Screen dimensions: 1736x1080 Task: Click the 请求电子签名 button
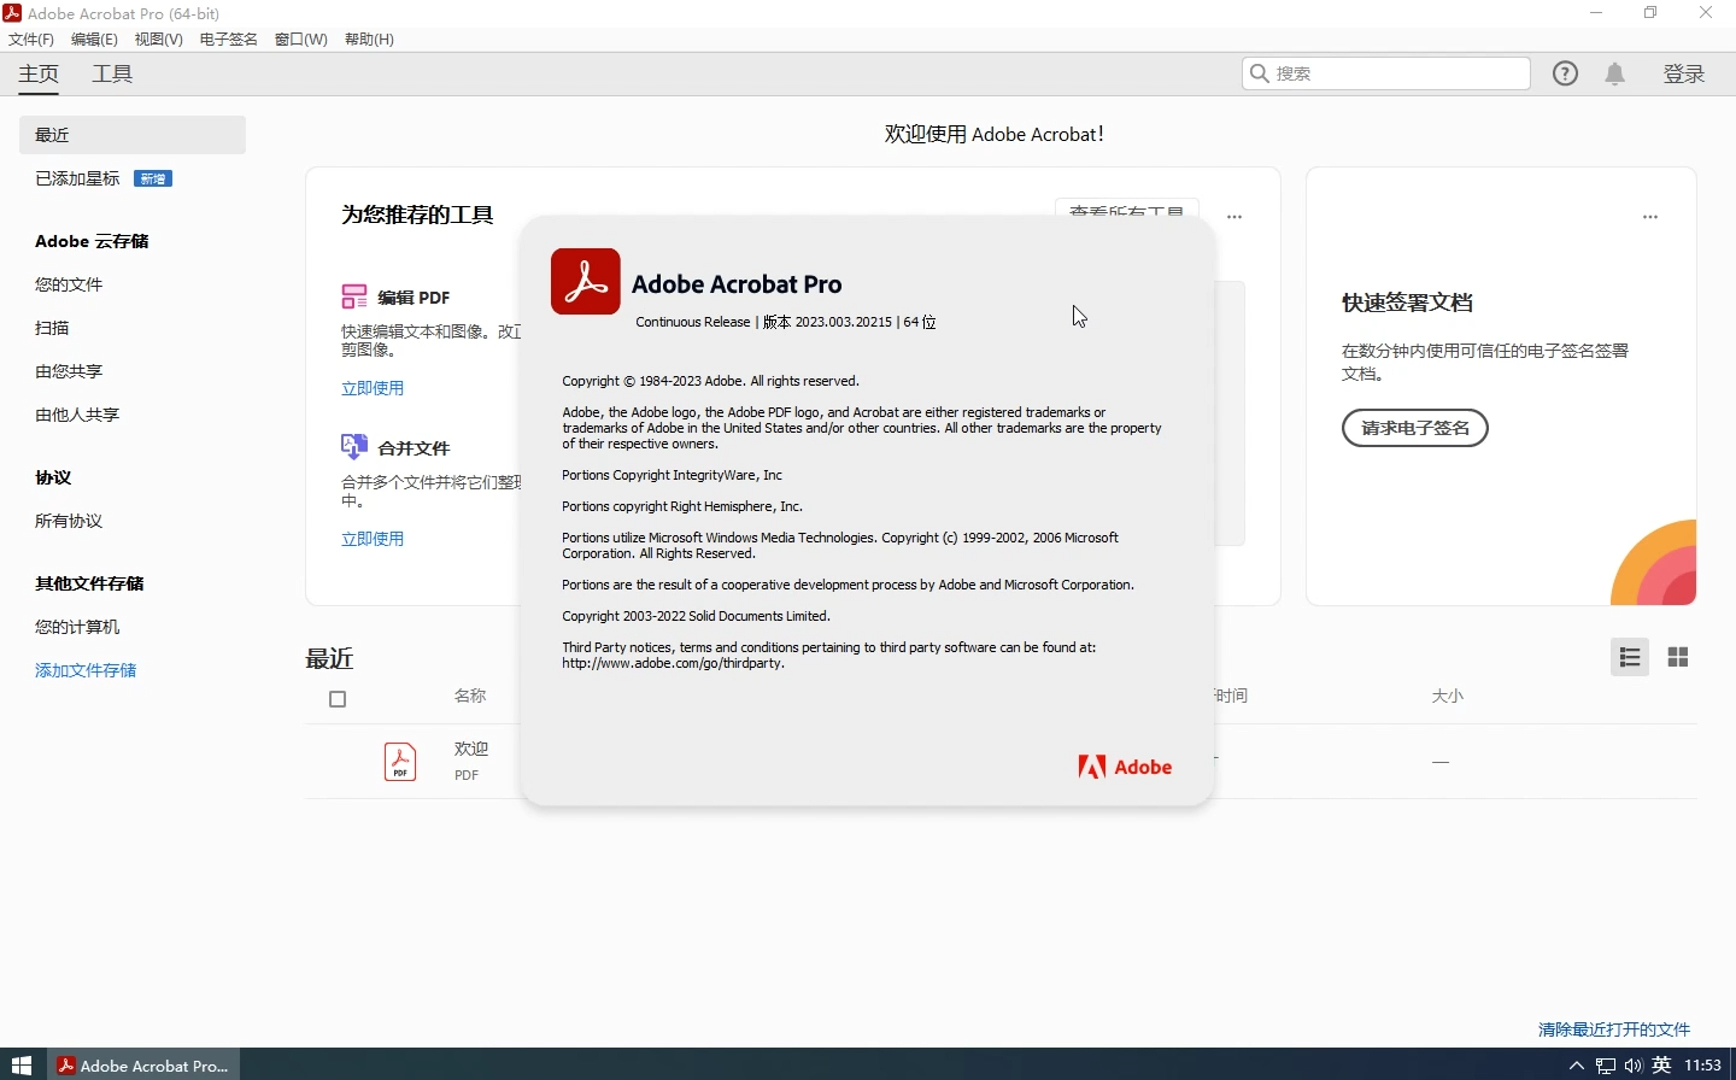tap(1415, 428)
